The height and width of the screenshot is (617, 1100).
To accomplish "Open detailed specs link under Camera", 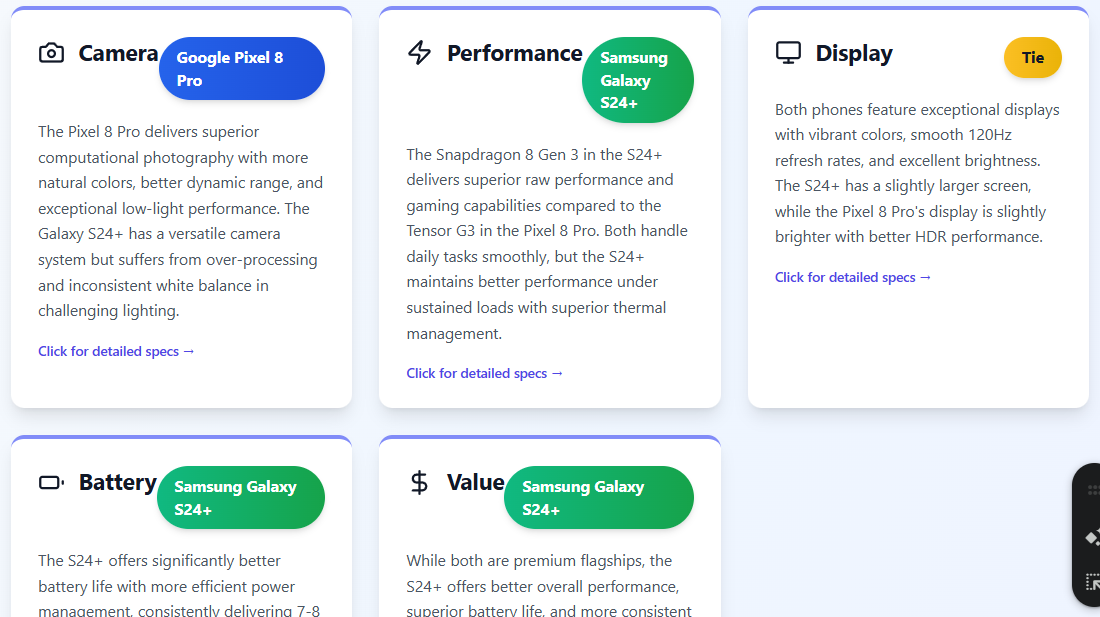I will [x=116, y=351].
